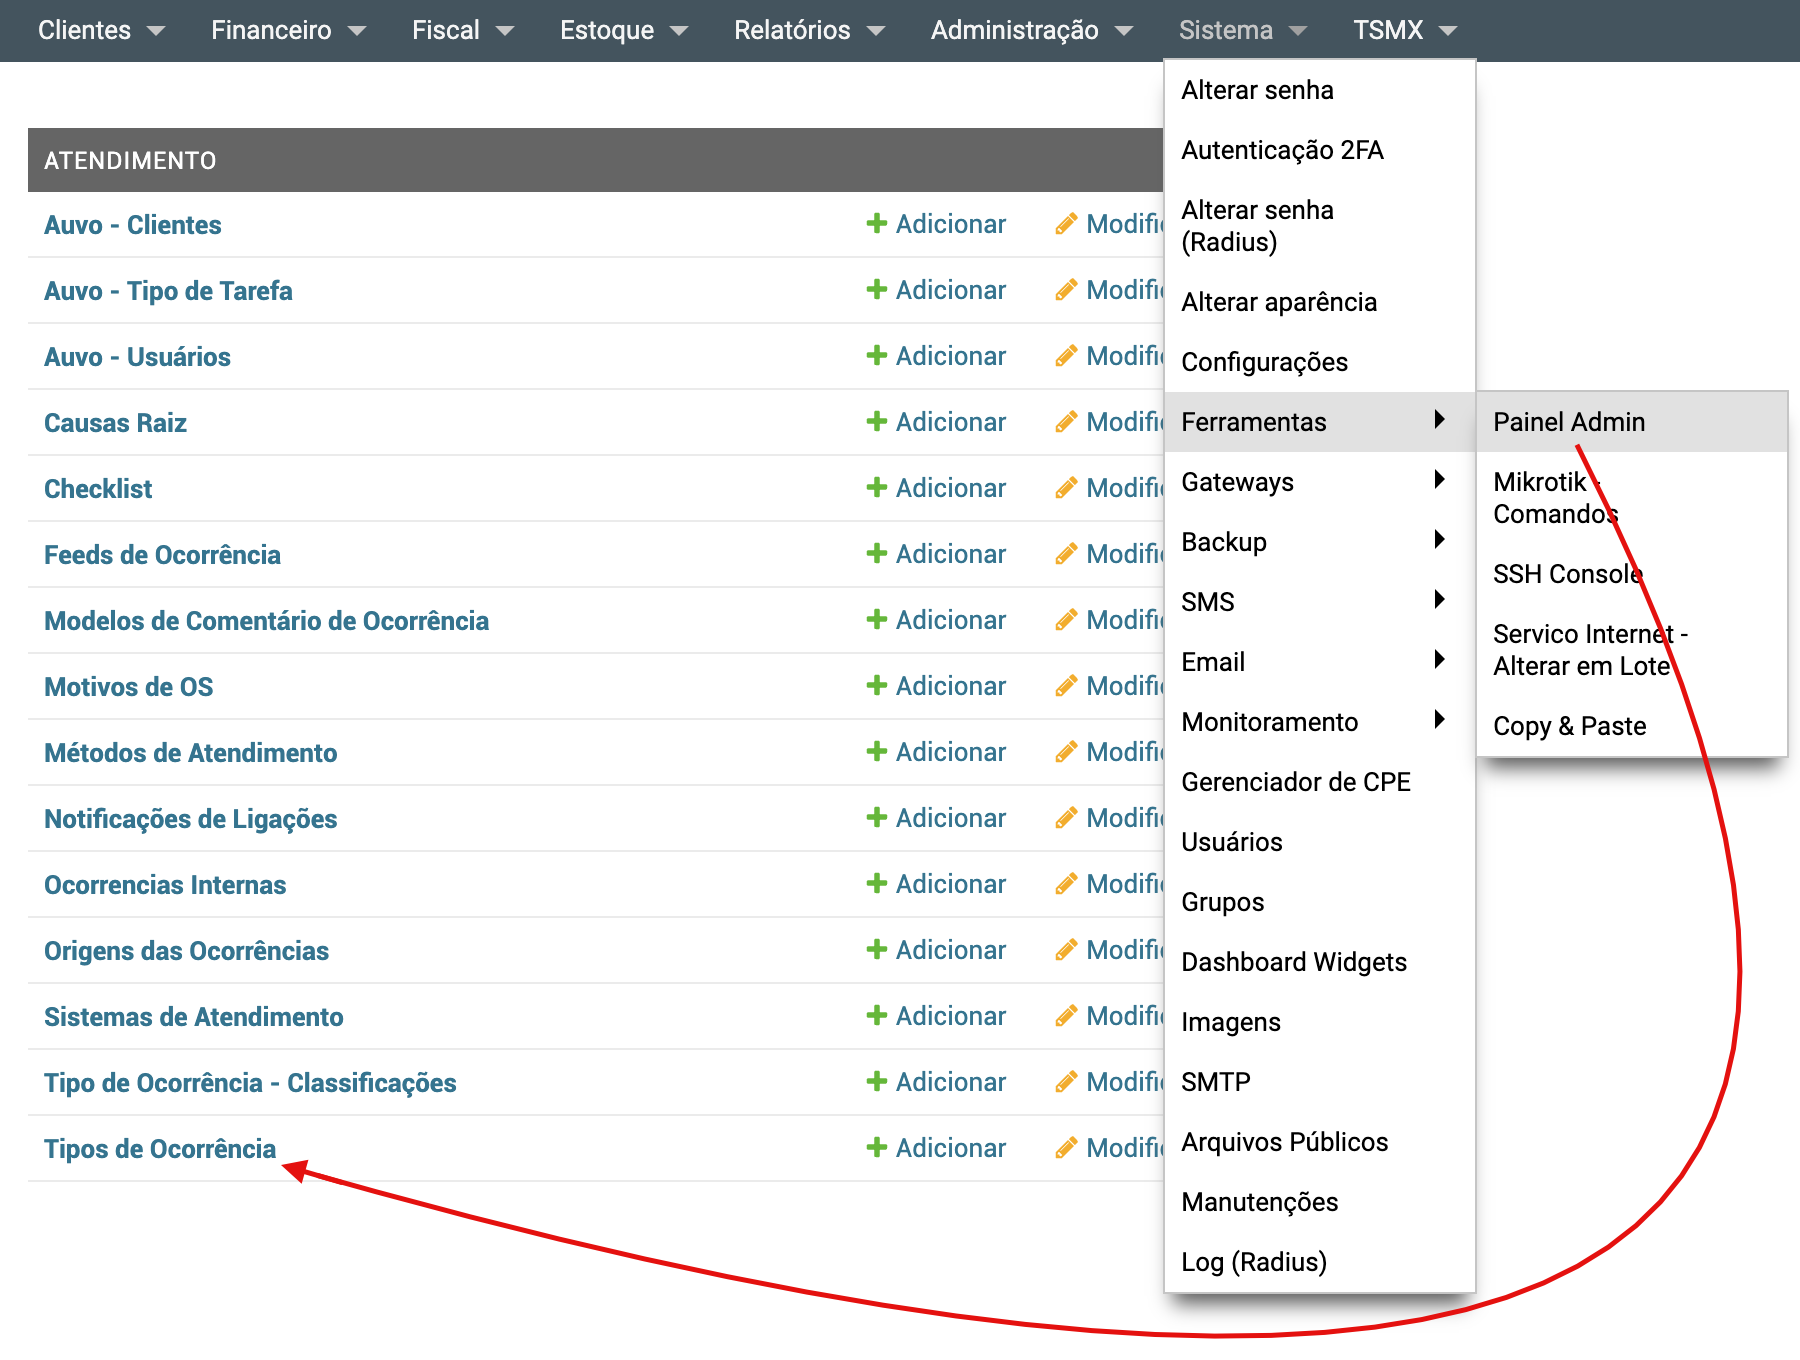Click the green plus icon for Auvo - Clientes
Screen dimensions: 1800x1360
pyautogui.click(x=877, y=224)
